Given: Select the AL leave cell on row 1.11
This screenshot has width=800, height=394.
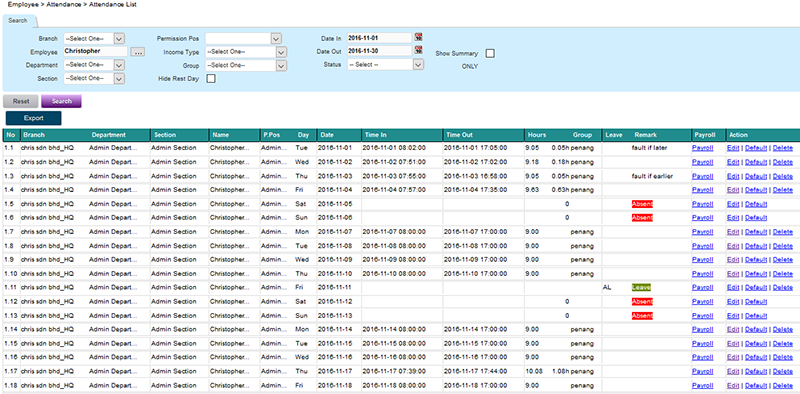Looking at the screenshot, I should (607, 287).
